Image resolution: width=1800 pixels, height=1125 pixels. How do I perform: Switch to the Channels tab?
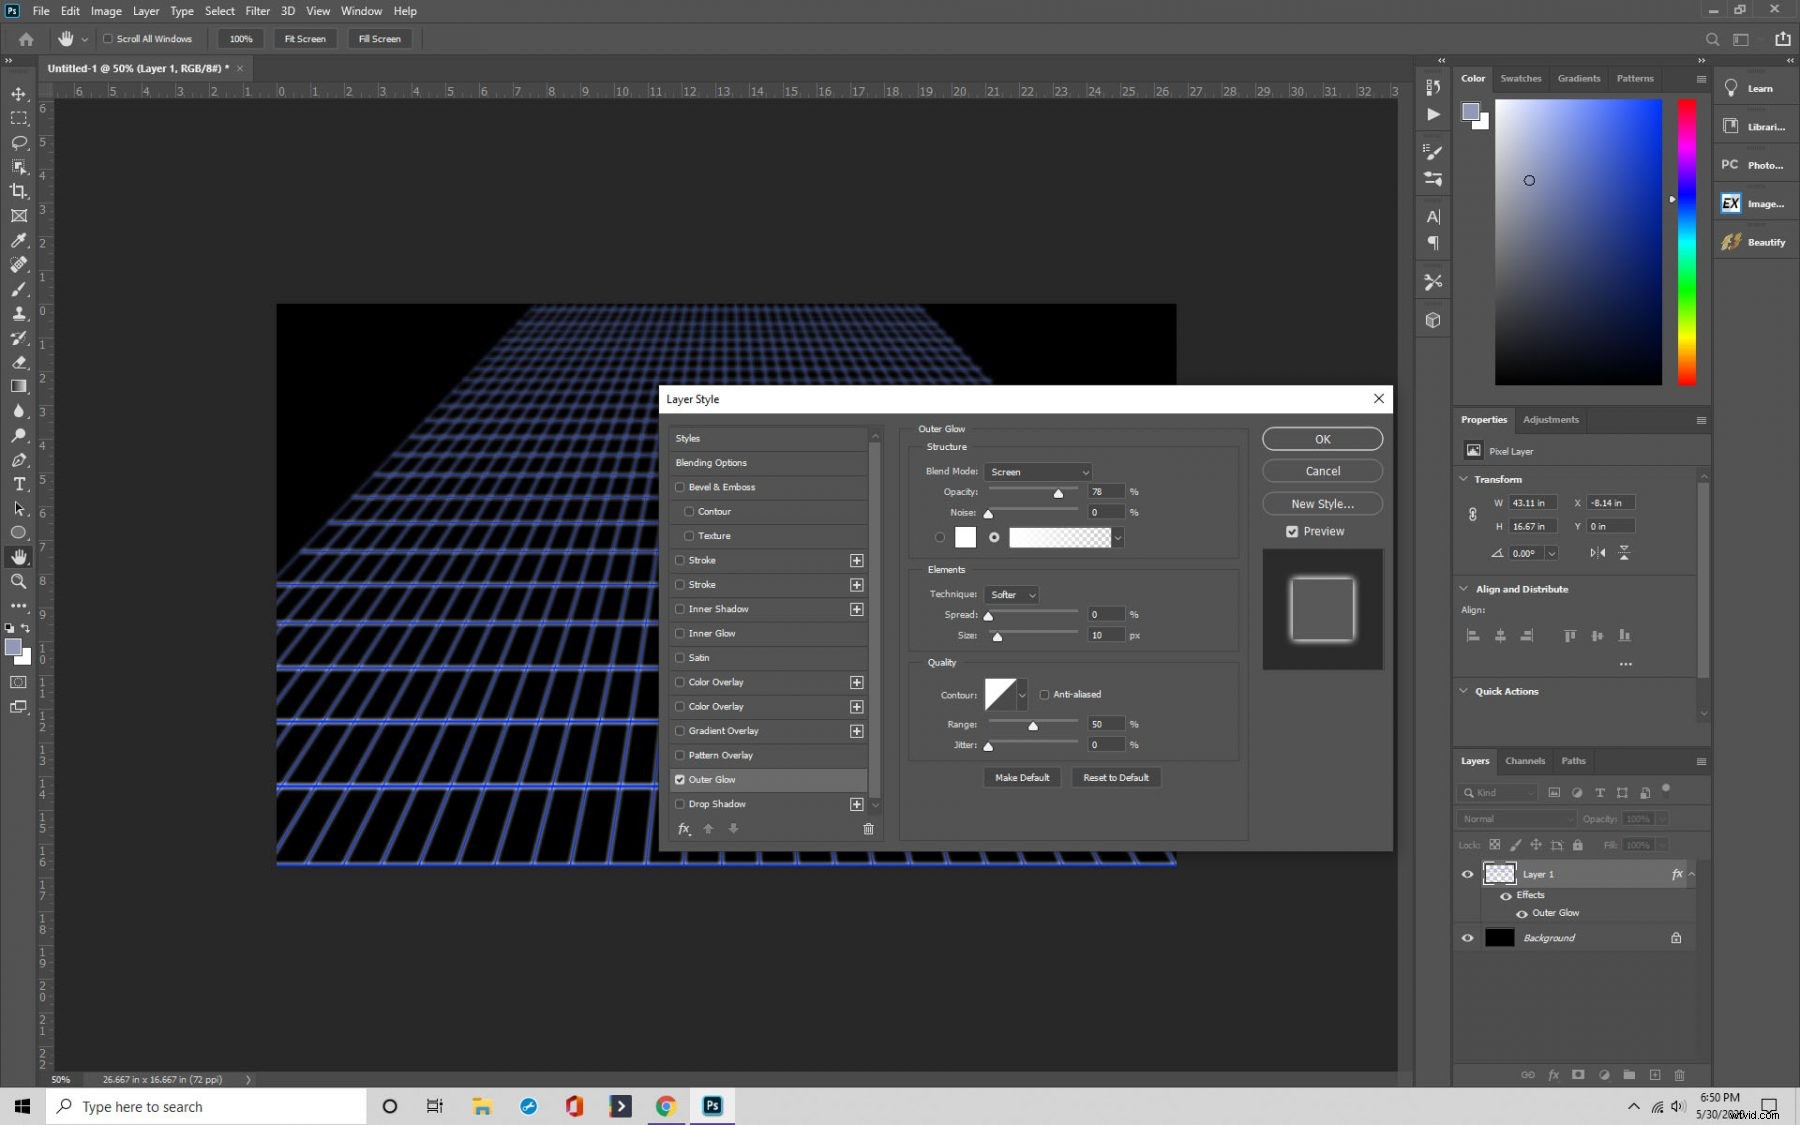[x=1525, y=761]
